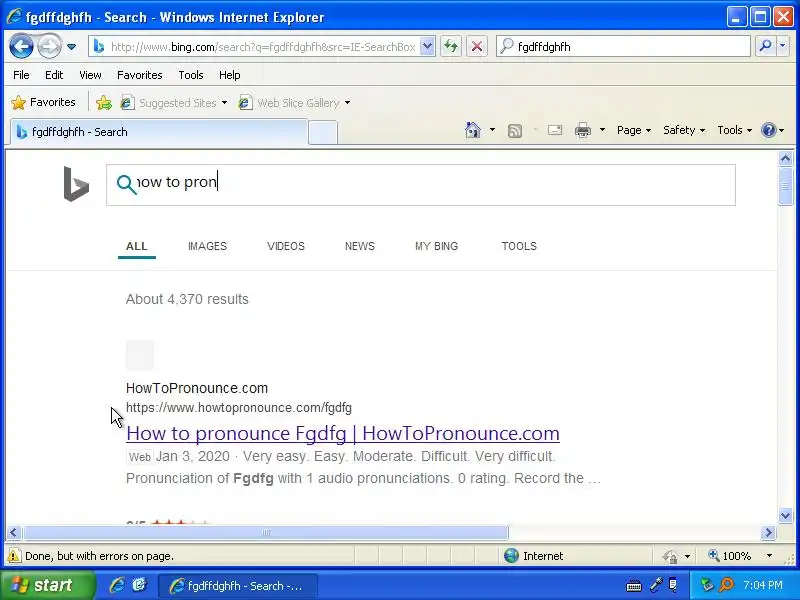Click the IE search box containing fgdffdghfh
800x600 pixels.
(x=622, y=47)
